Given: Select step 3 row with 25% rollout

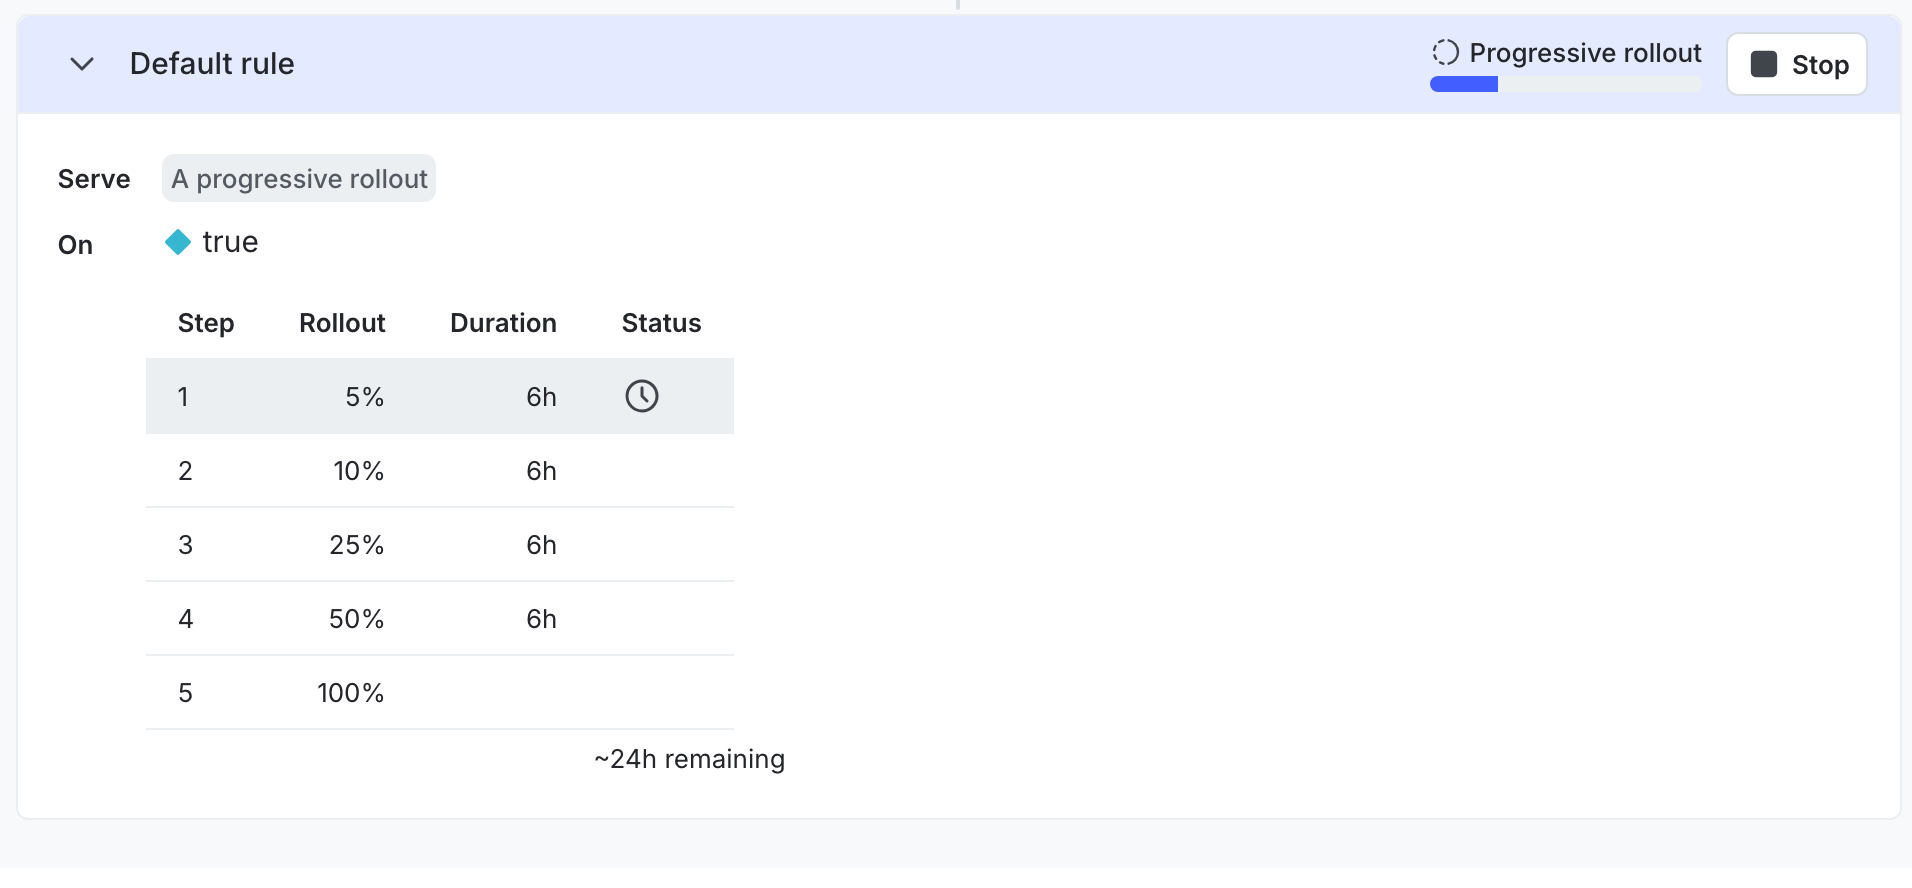Looking at the screenshot, I should click(440, 544).
